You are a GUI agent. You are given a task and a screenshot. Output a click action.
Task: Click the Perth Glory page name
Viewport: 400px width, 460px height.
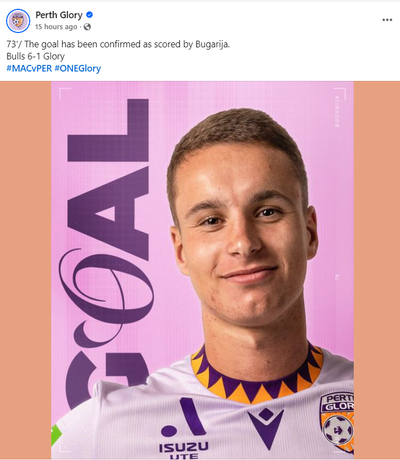click(x=59, y=15)
